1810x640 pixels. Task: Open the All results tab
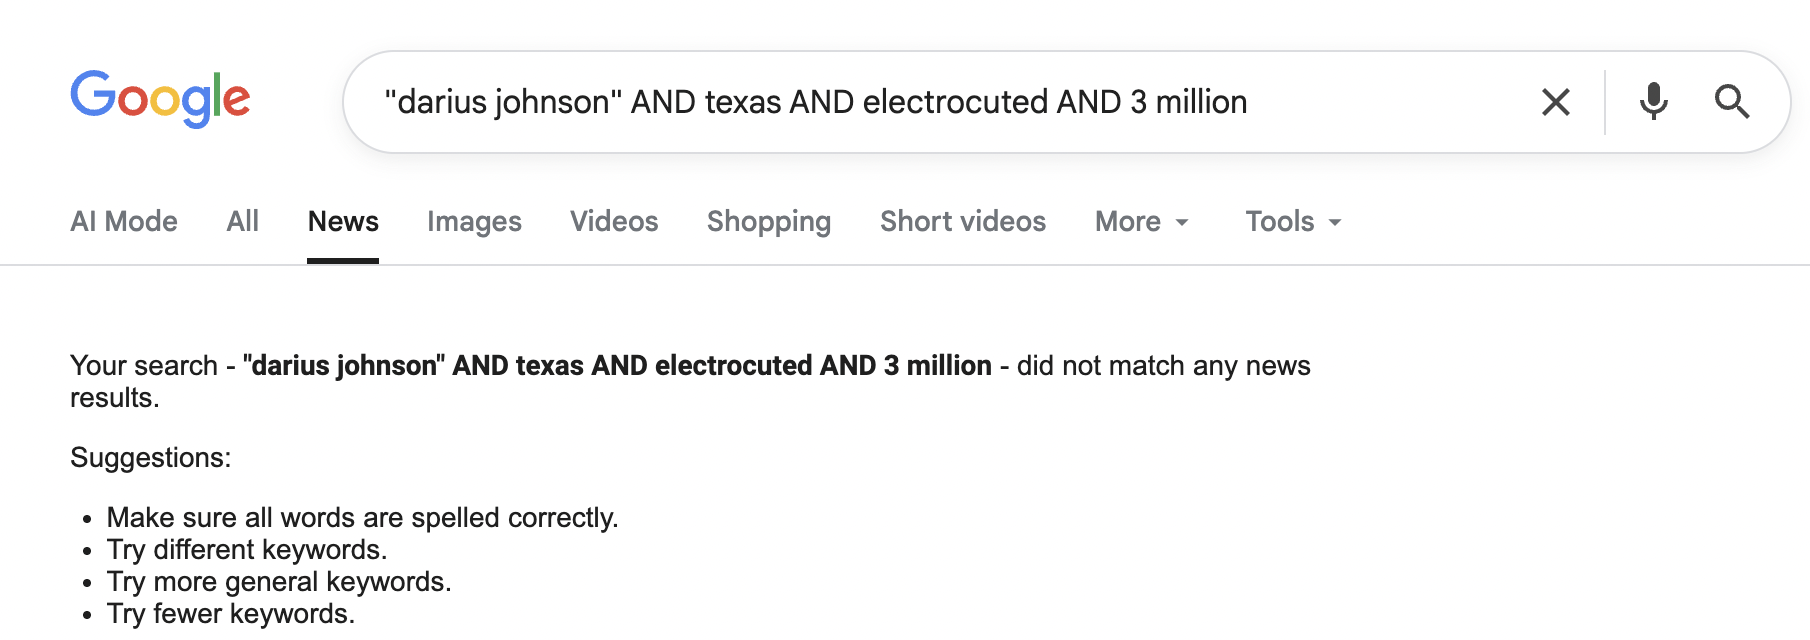click(x=242, y=221)
